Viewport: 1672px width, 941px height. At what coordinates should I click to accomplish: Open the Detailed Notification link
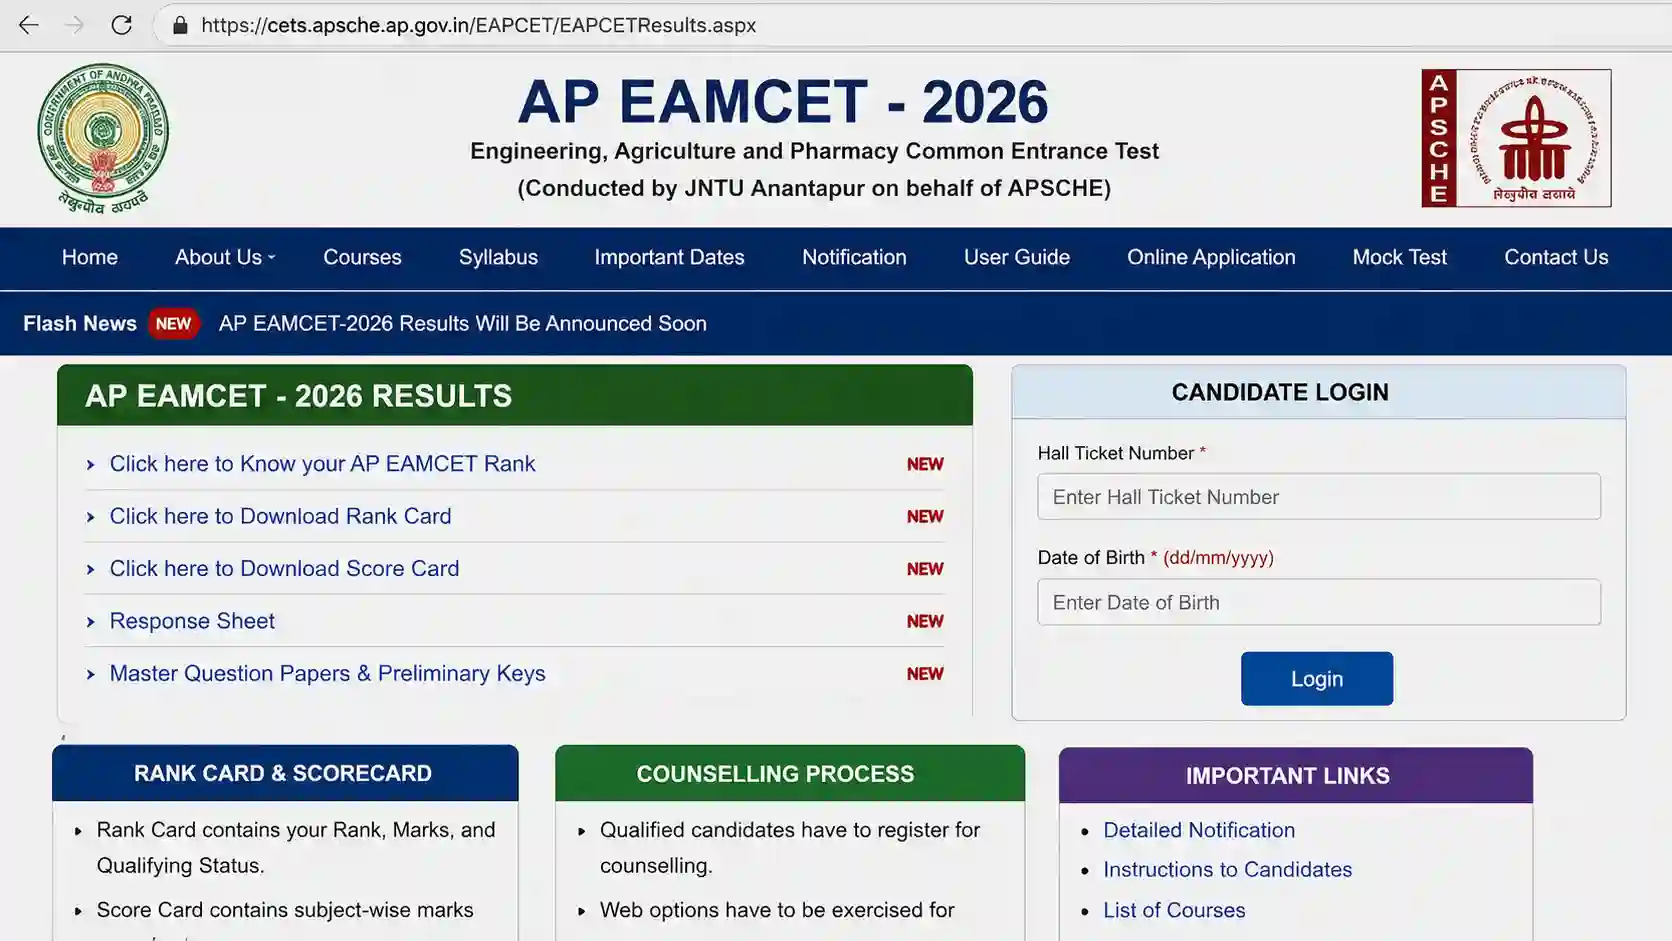click(1199, 830)
